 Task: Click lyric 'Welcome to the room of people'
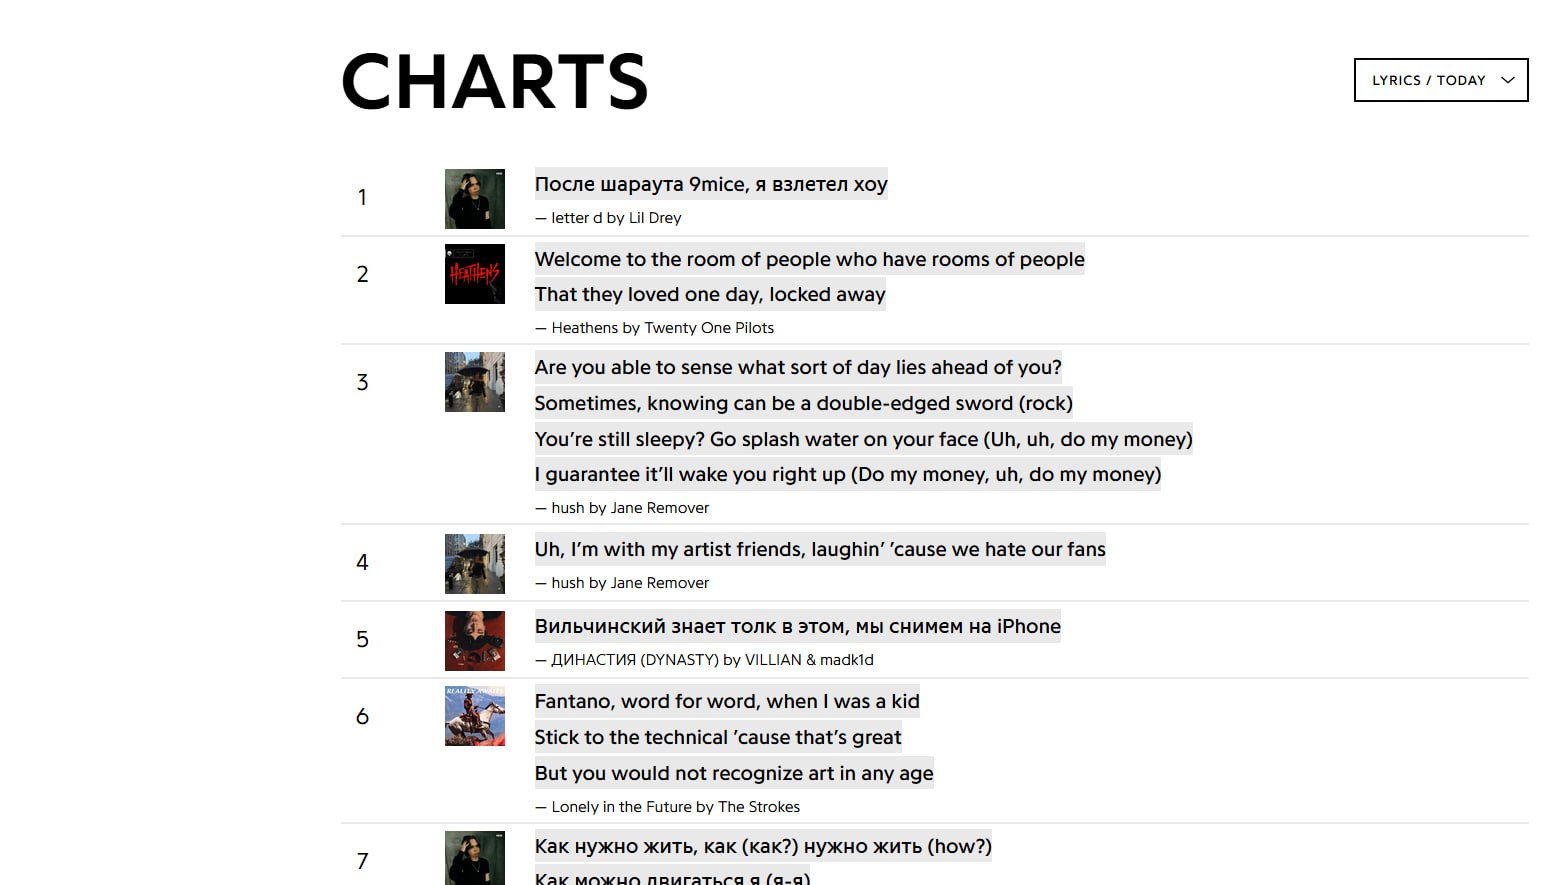tap(809, 259)
